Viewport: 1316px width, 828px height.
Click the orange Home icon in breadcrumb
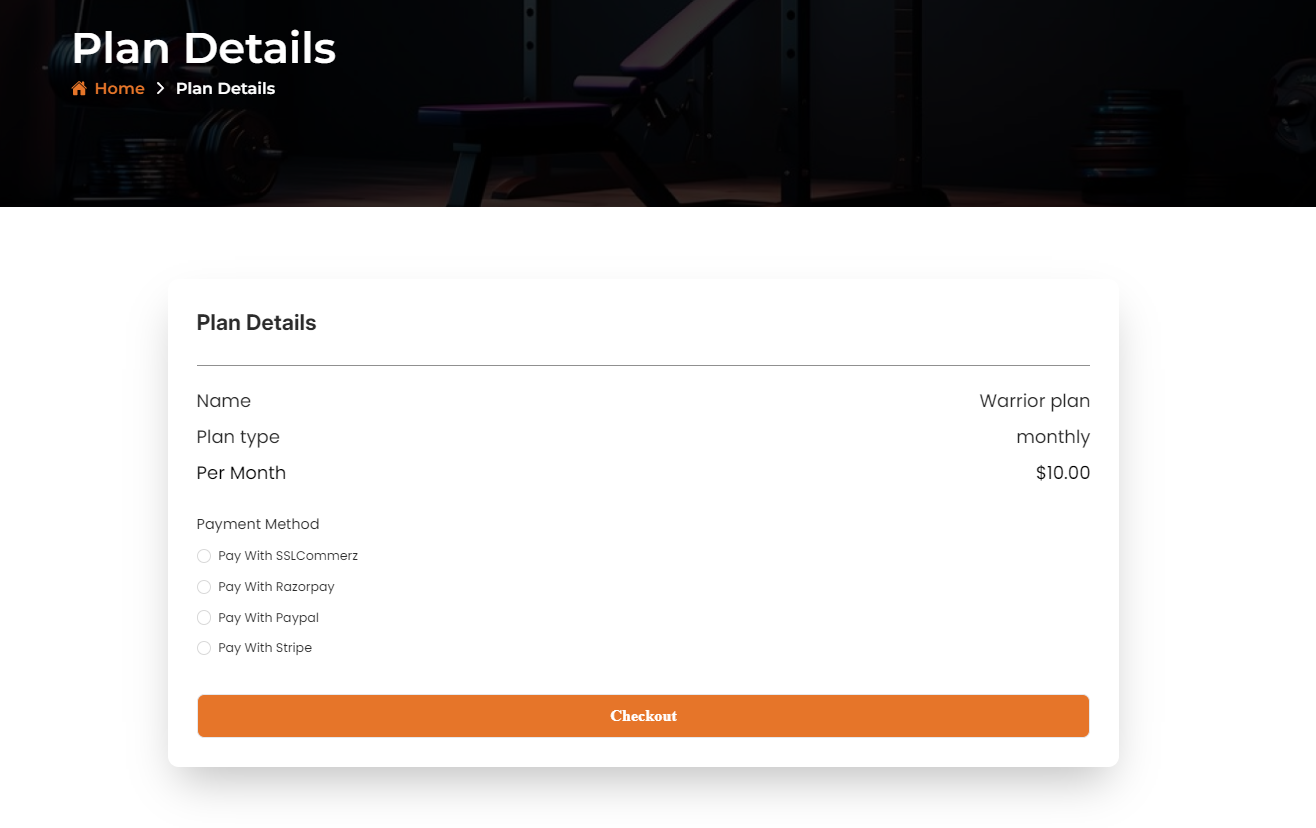(78, 88)
